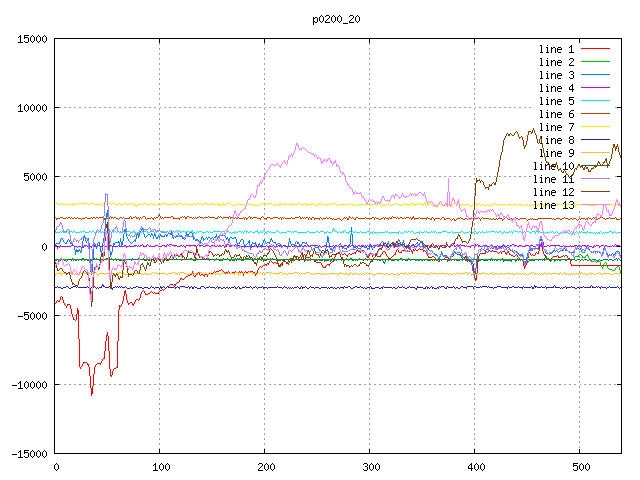Click the chart title p0200_20
Image resolution: width=640 pixels, height=480 pixels.
(338, 19)
